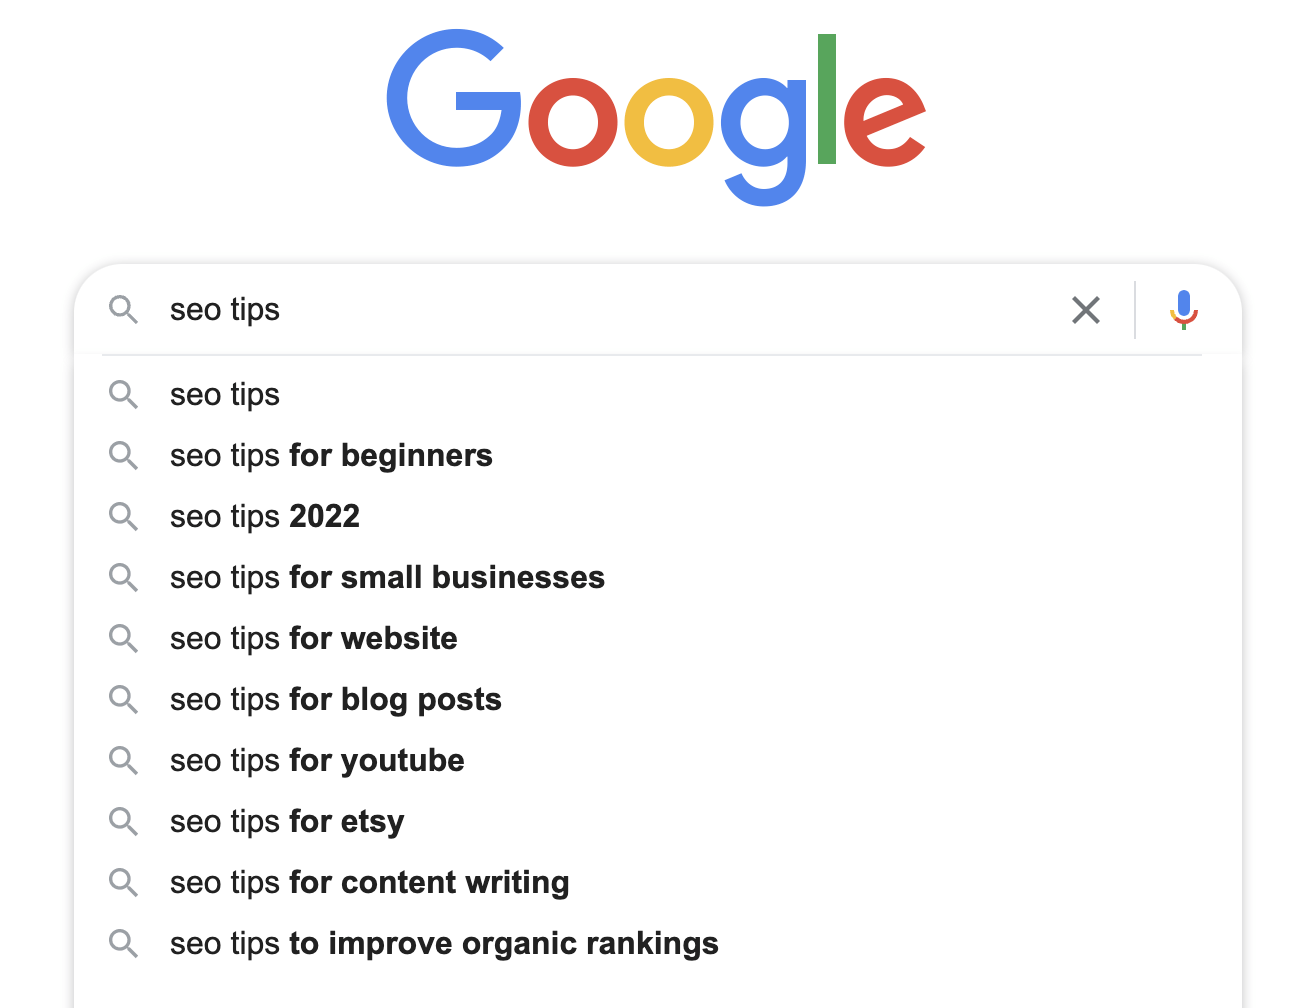This screenshot has height=1008, width=1316.
Task: Select the suggestion 'seo tips for beginners'
Action: point(330,455)
